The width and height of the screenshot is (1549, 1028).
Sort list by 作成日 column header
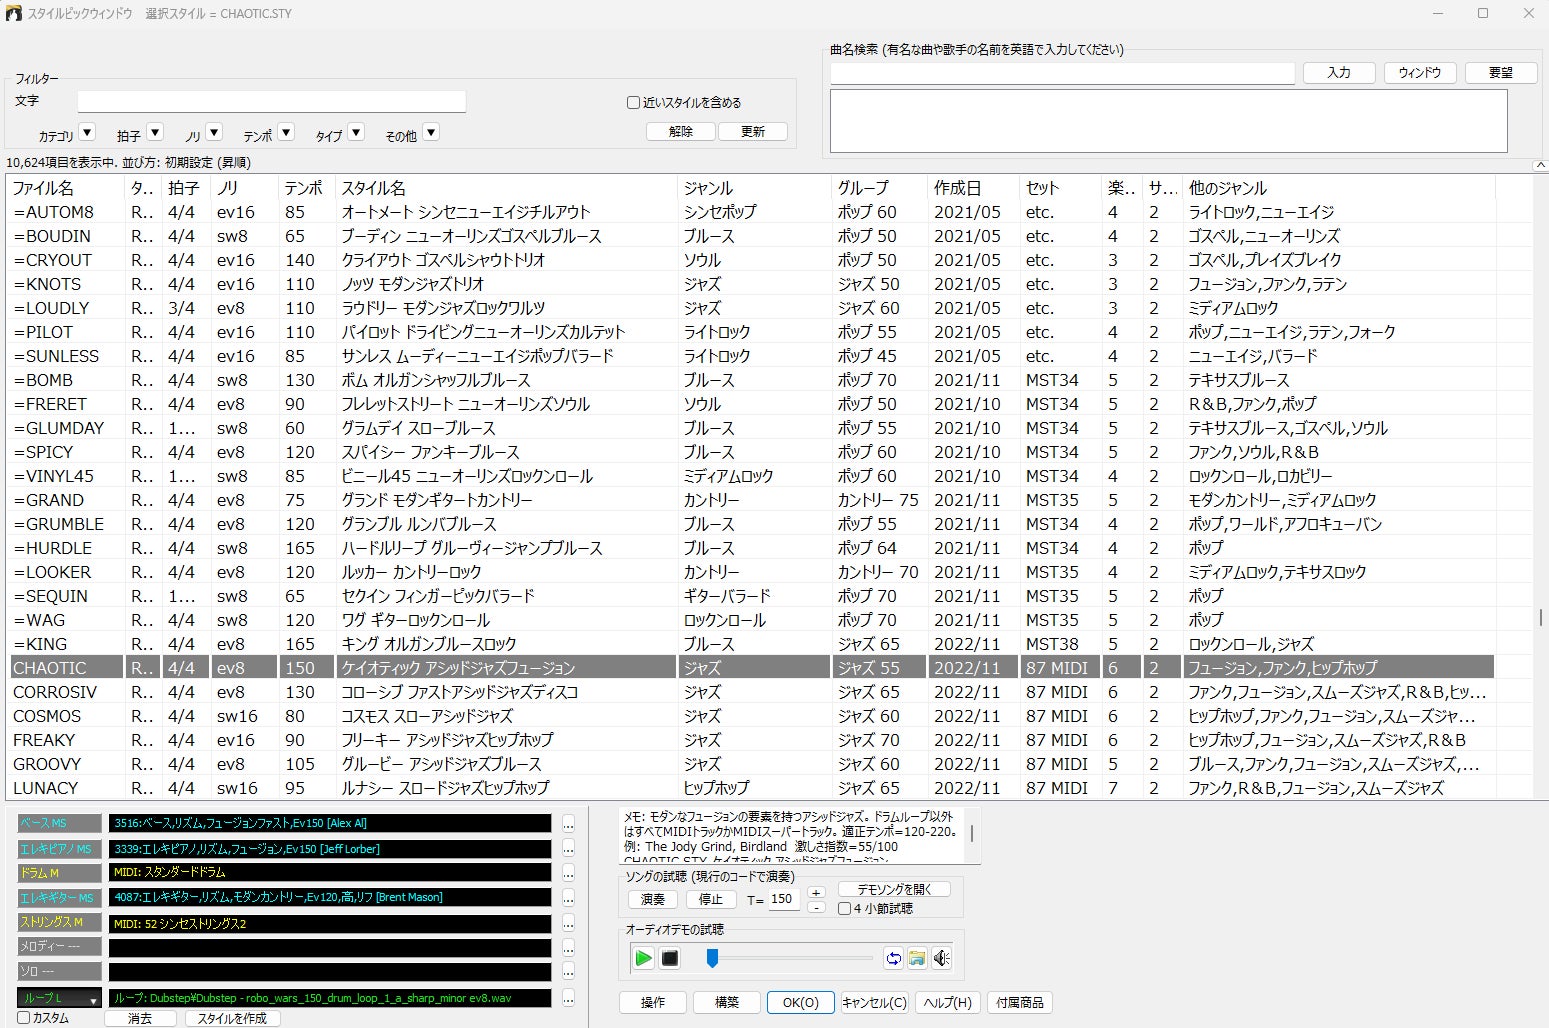point(957,188)
